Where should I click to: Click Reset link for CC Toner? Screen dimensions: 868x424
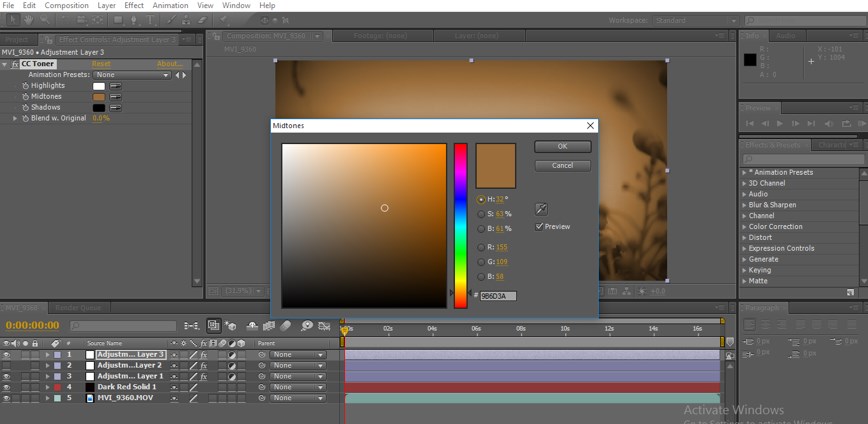[101, 64]
